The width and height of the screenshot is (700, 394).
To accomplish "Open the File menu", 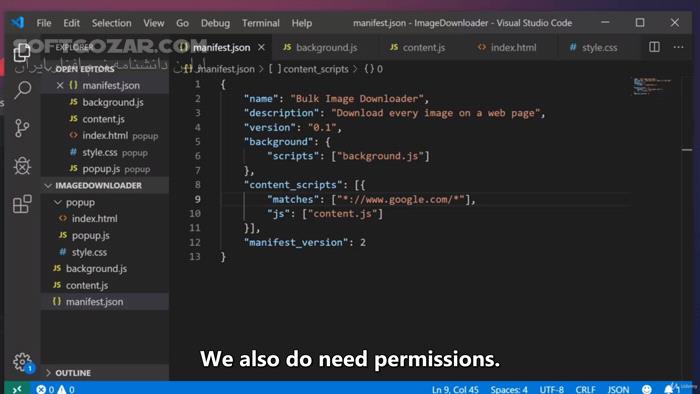I will click(44, 23).
